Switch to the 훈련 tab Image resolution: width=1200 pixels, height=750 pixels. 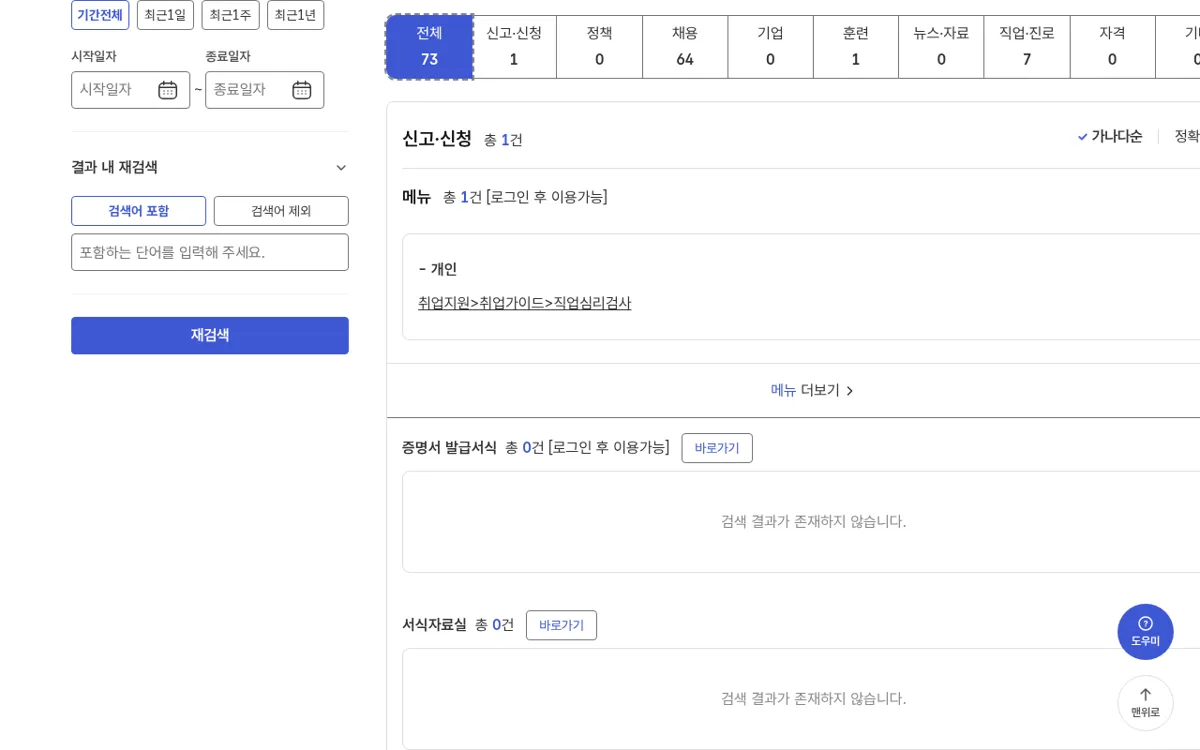[855, 46]
